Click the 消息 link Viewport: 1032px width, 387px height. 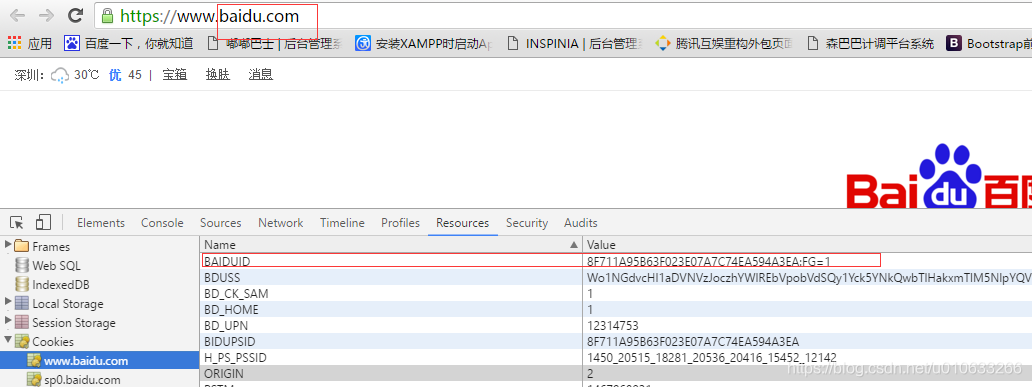click(x=261, y=74)
